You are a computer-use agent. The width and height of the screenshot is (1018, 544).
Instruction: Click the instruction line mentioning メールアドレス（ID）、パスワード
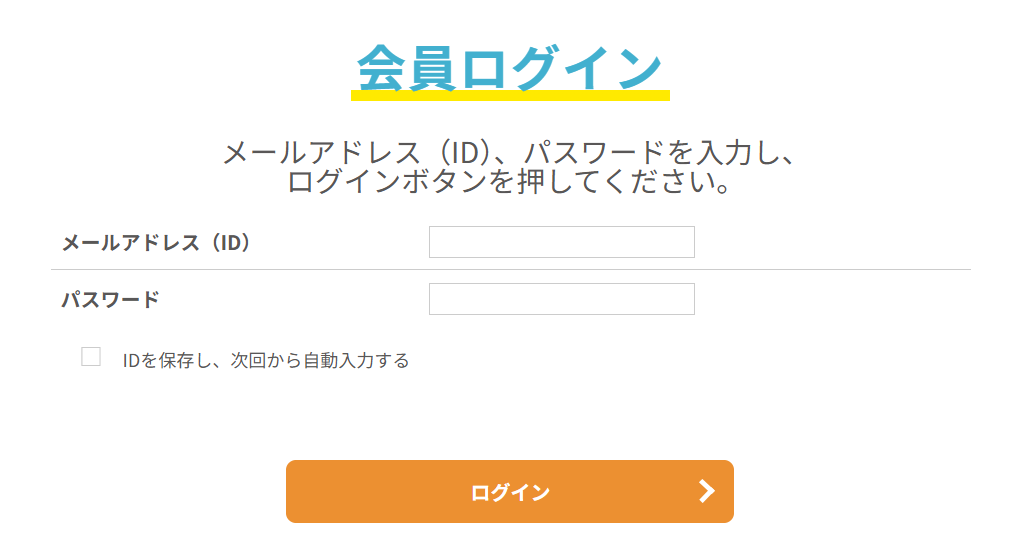509,153
